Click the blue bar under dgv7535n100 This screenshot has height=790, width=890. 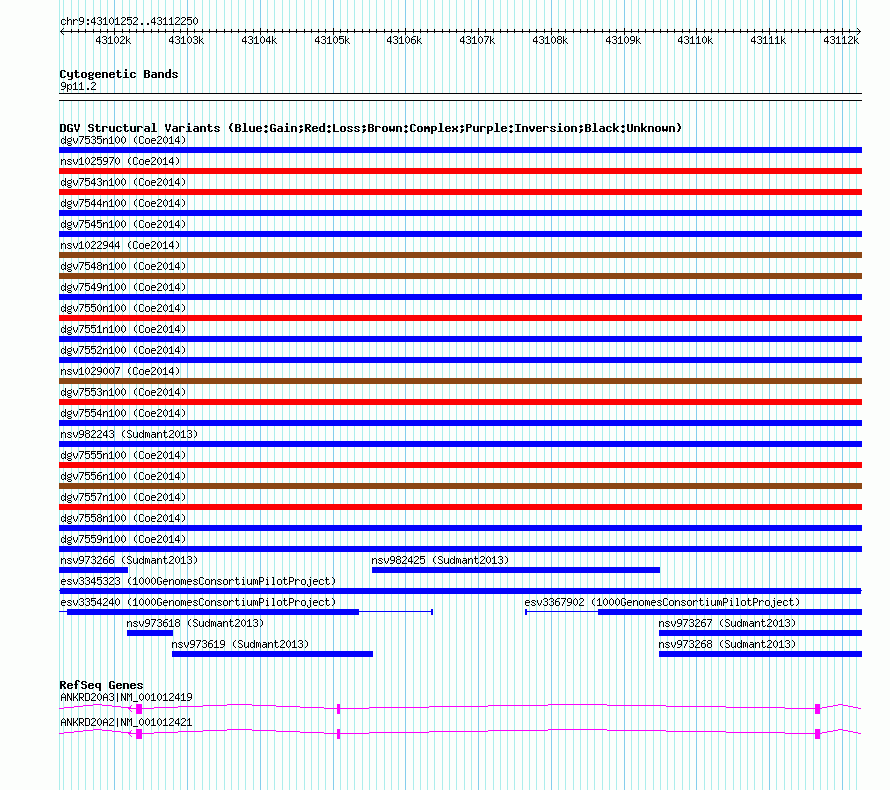point(460,150)
